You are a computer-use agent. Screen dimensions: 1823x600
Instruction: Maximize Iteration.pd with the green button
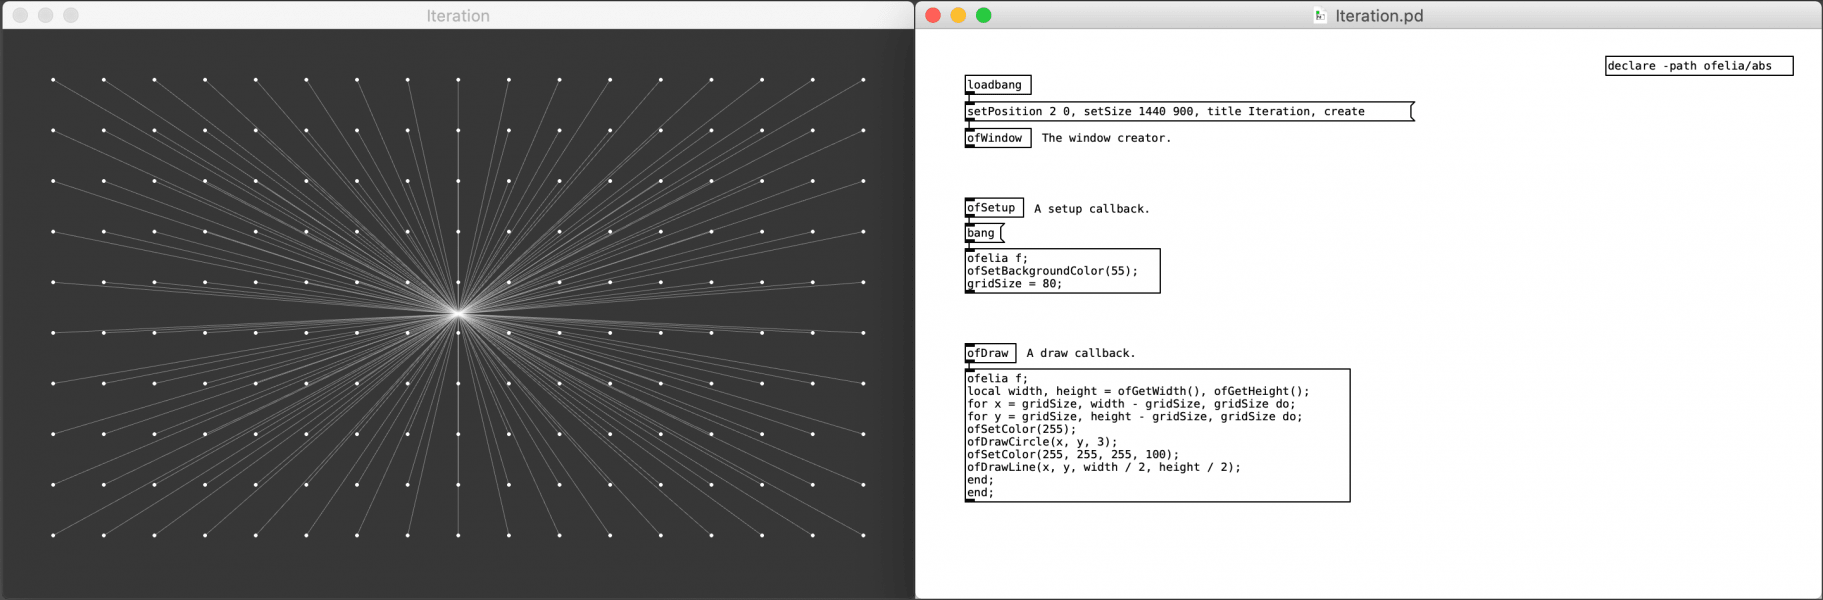point(984,15)
